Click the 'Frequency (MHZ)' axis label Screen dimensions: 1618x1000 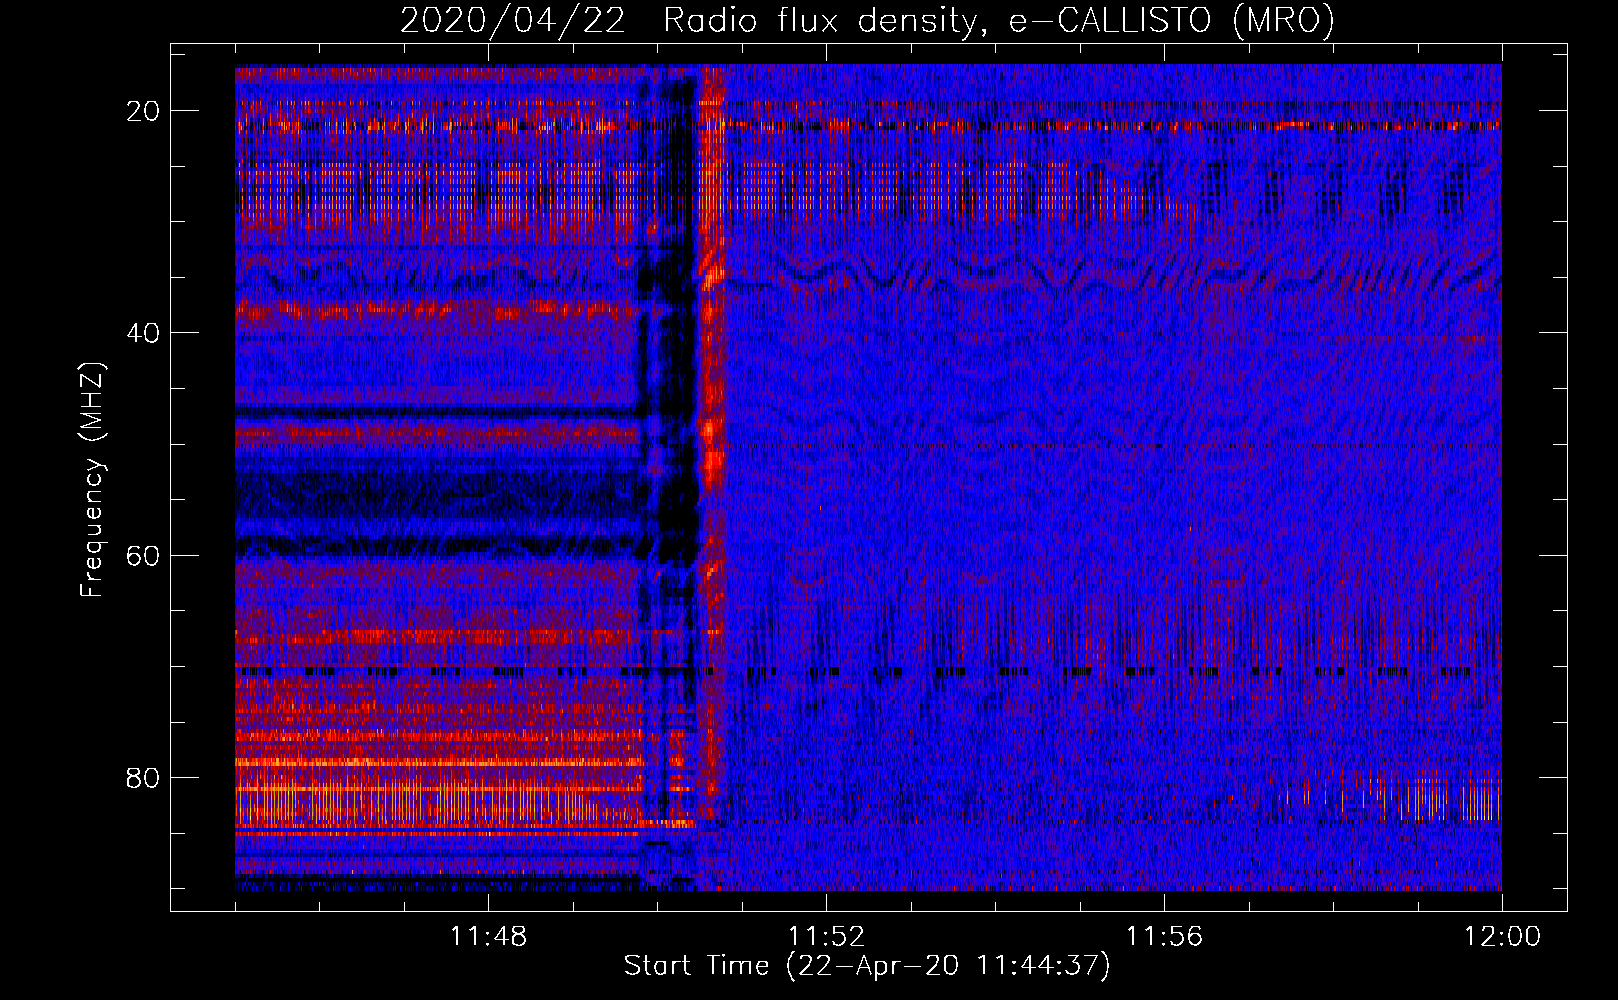click(x=92, y=480)
